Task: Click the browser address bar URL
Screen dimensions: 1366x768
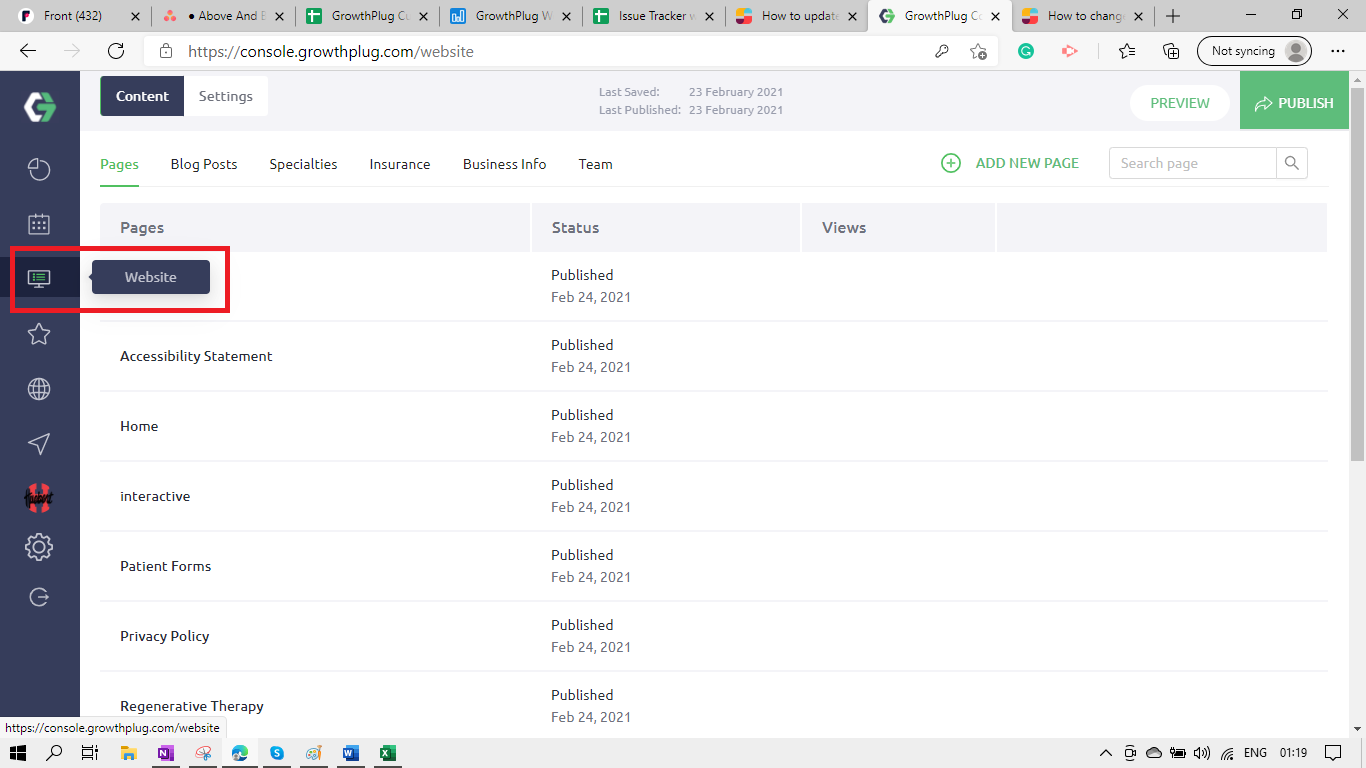Action: [331, 51]
